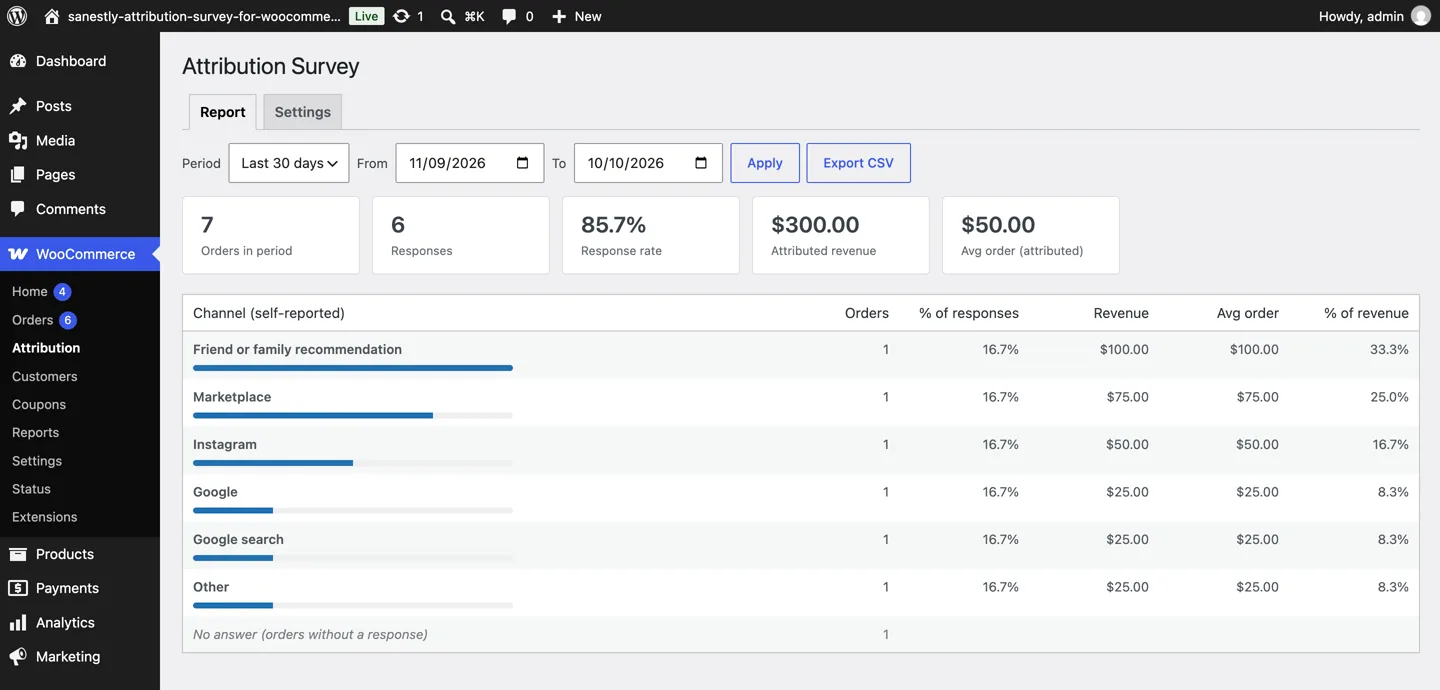The width and height of the screenshot is (1440, 690).
Task: Click the Other channel name
Action: pos(211,587)
